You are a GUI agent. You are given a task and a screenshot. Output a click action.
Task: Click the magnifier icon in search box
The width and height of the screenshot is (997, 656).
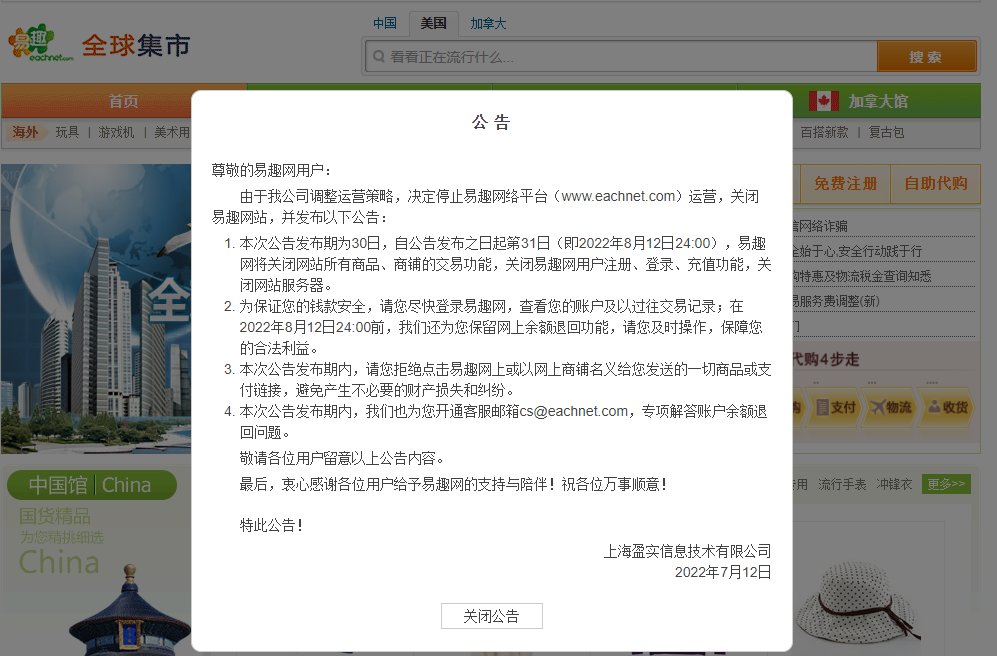(x=378, y=57)
